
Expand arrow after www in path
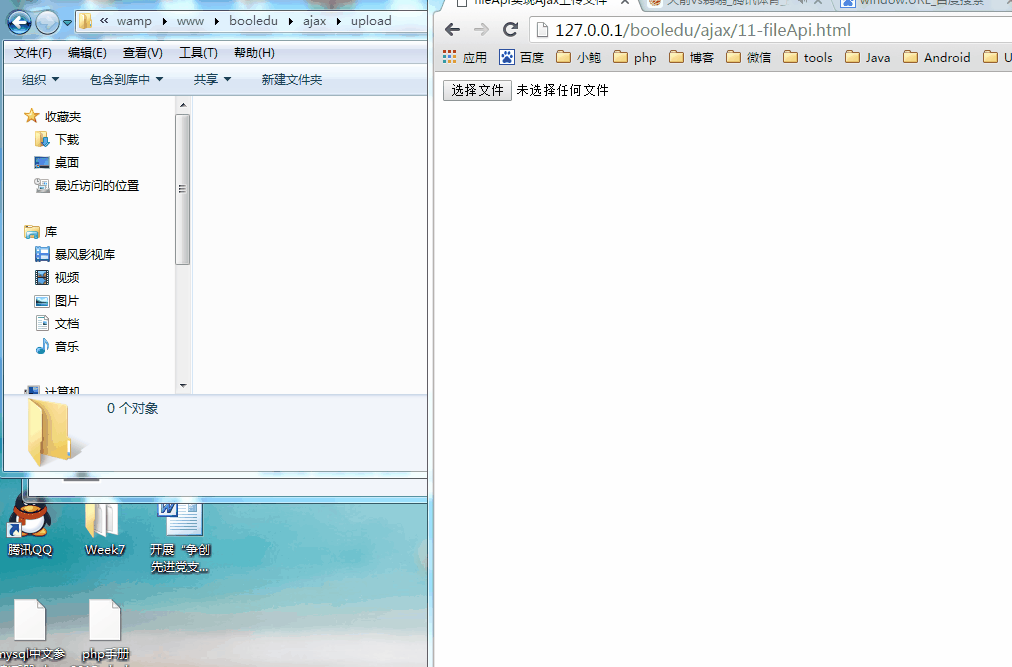coord(217,21)
